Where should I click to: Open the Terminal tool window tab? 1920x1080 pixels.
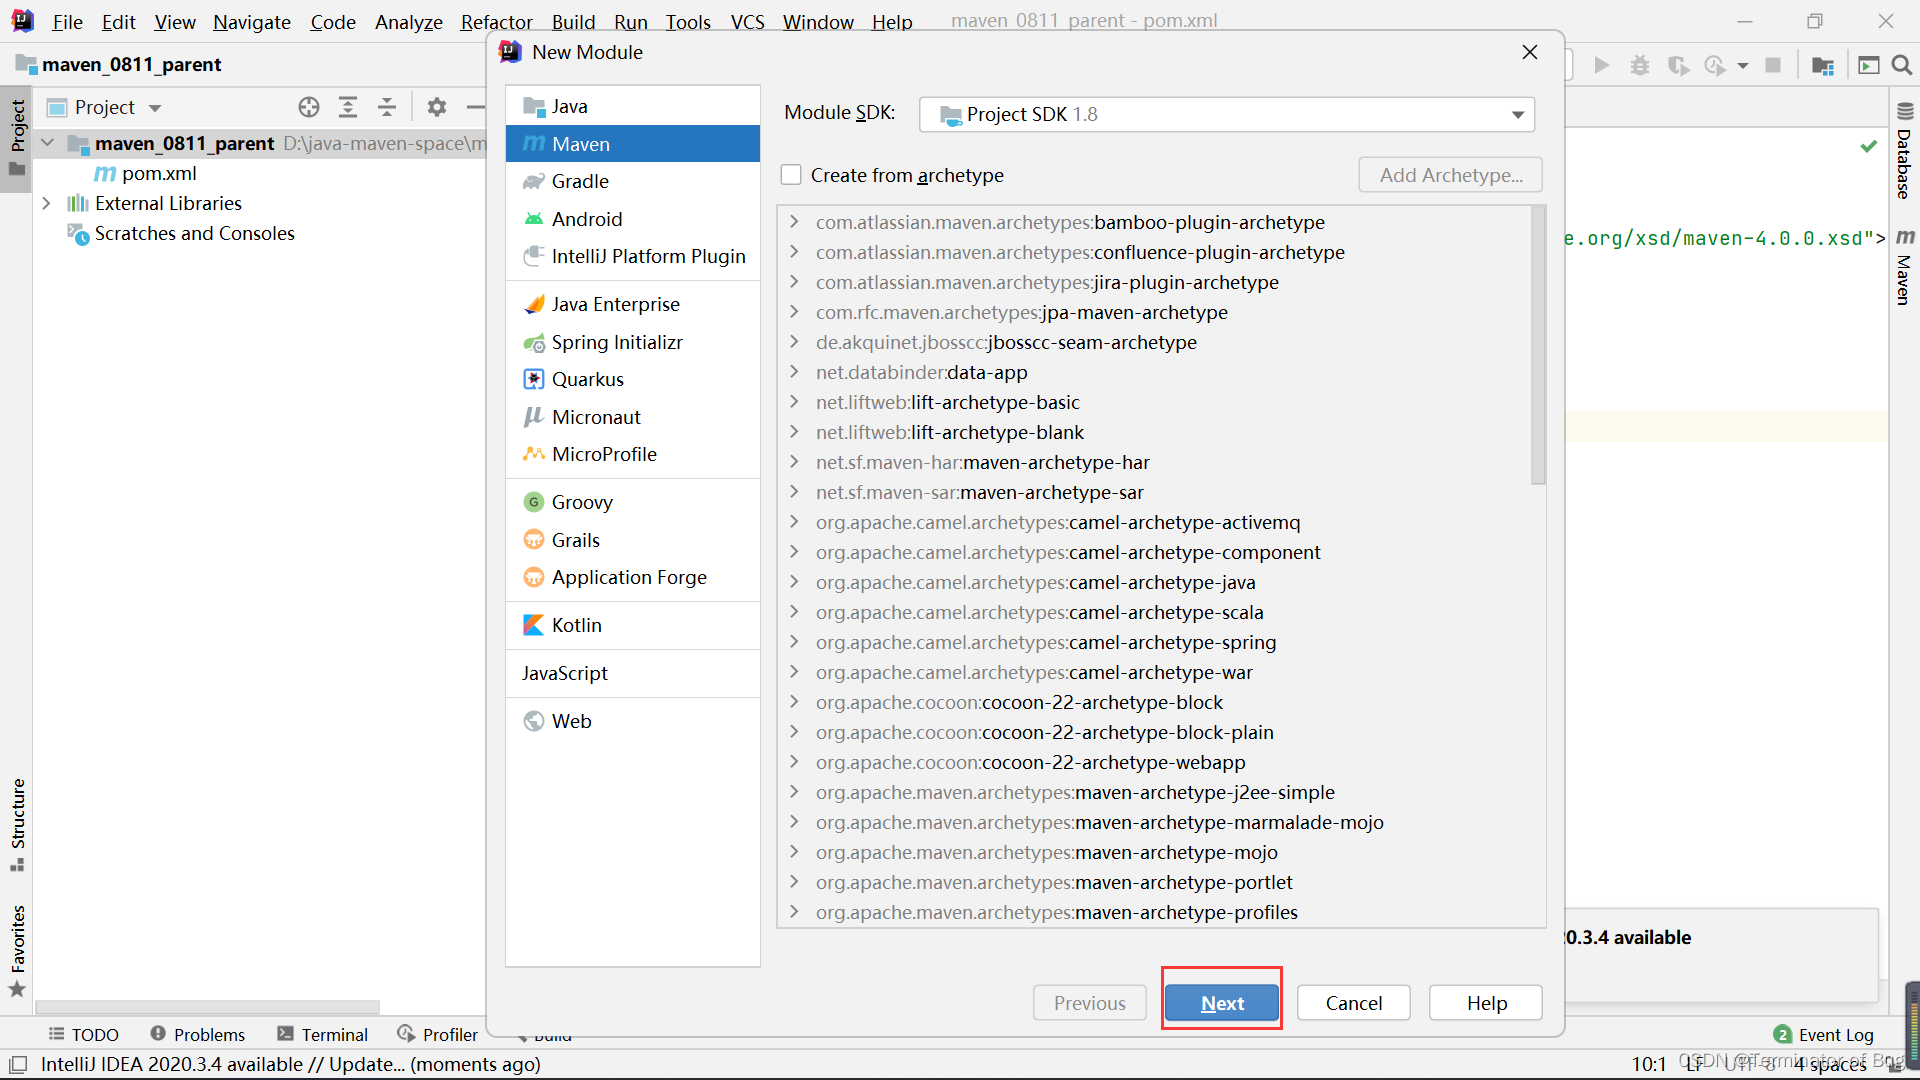[322, 1035]
